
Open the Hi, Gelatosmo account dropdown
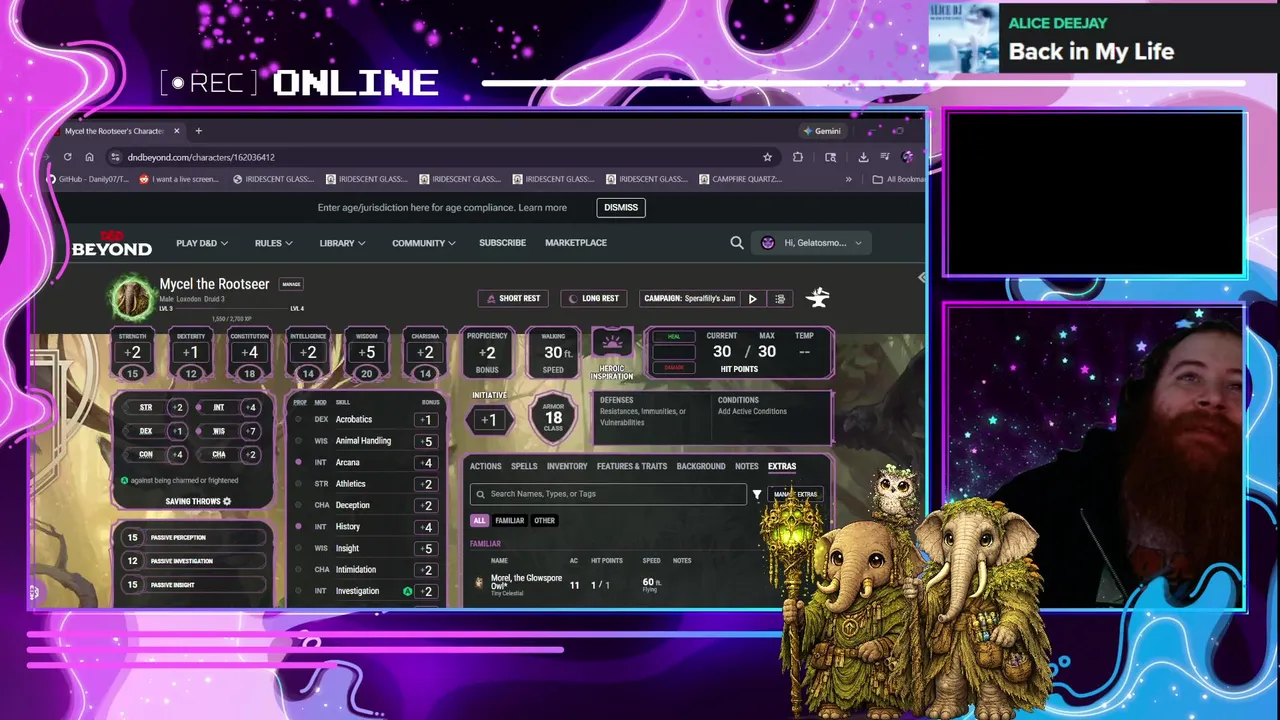(811, 243)
